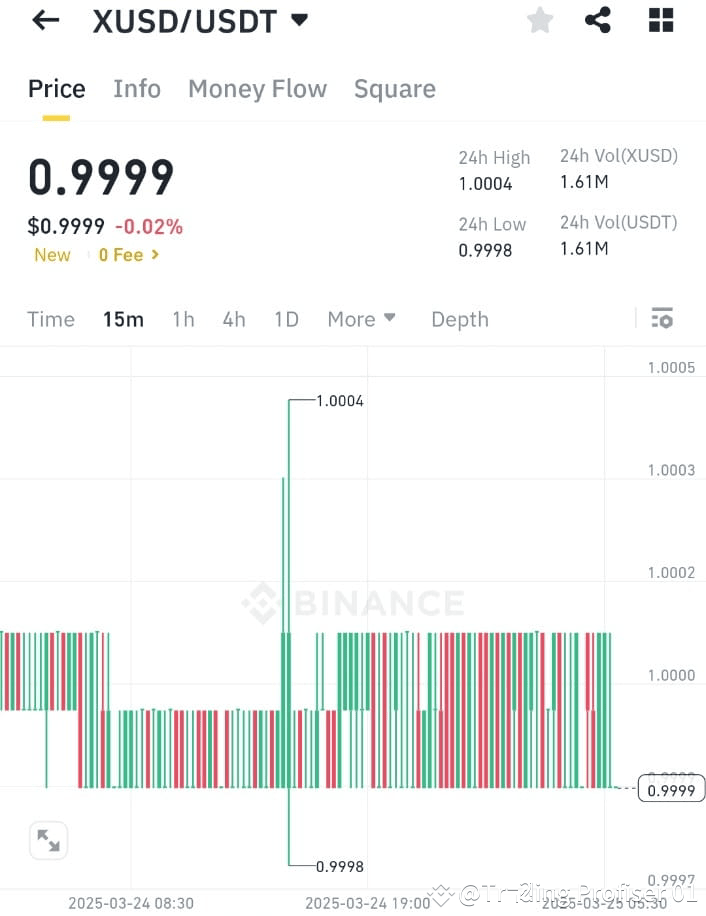
Task: Favorite XUSD/USDT using the star icon
Action: coord(540,20)
